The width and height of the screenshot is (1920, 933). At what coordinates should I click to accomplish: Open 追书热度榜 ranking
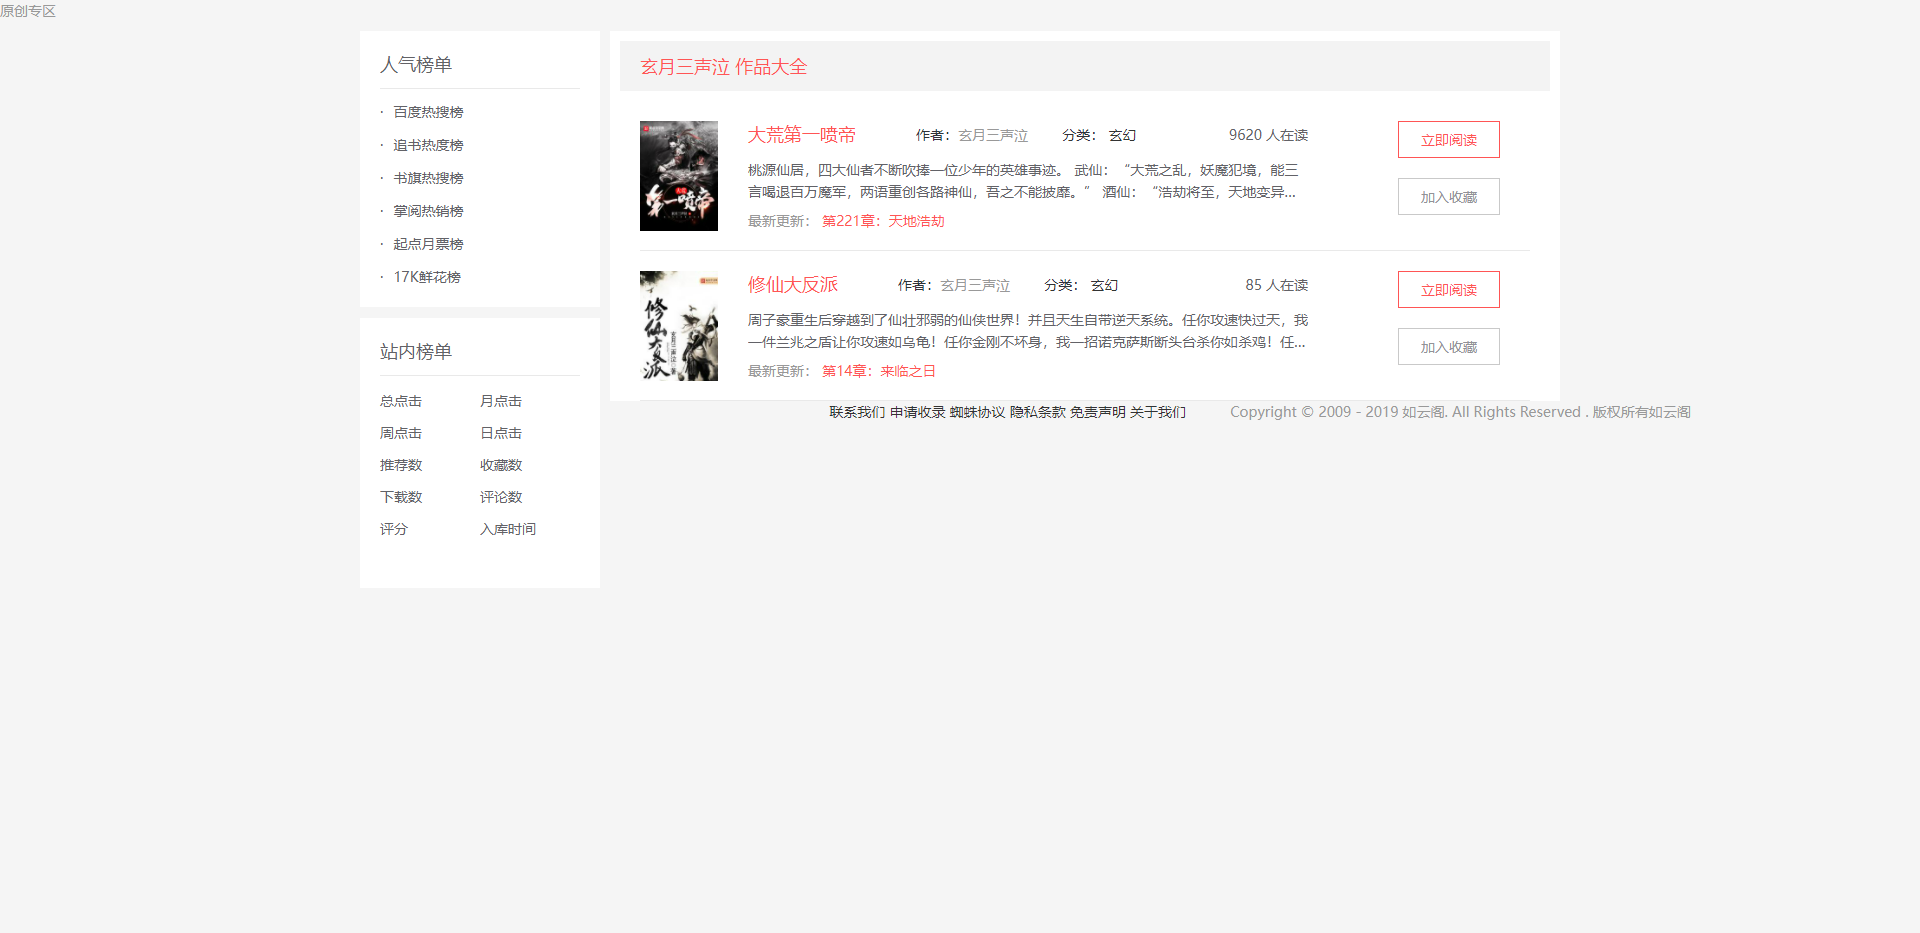(428, 145)
